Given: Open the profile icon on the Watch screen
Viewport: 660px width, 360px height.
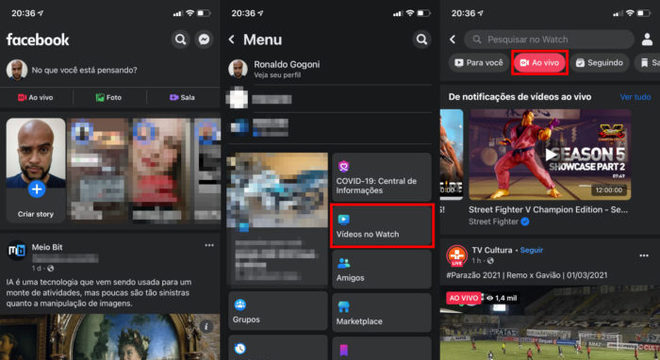Looking at the screenshot, I should (x=647, y=40).
